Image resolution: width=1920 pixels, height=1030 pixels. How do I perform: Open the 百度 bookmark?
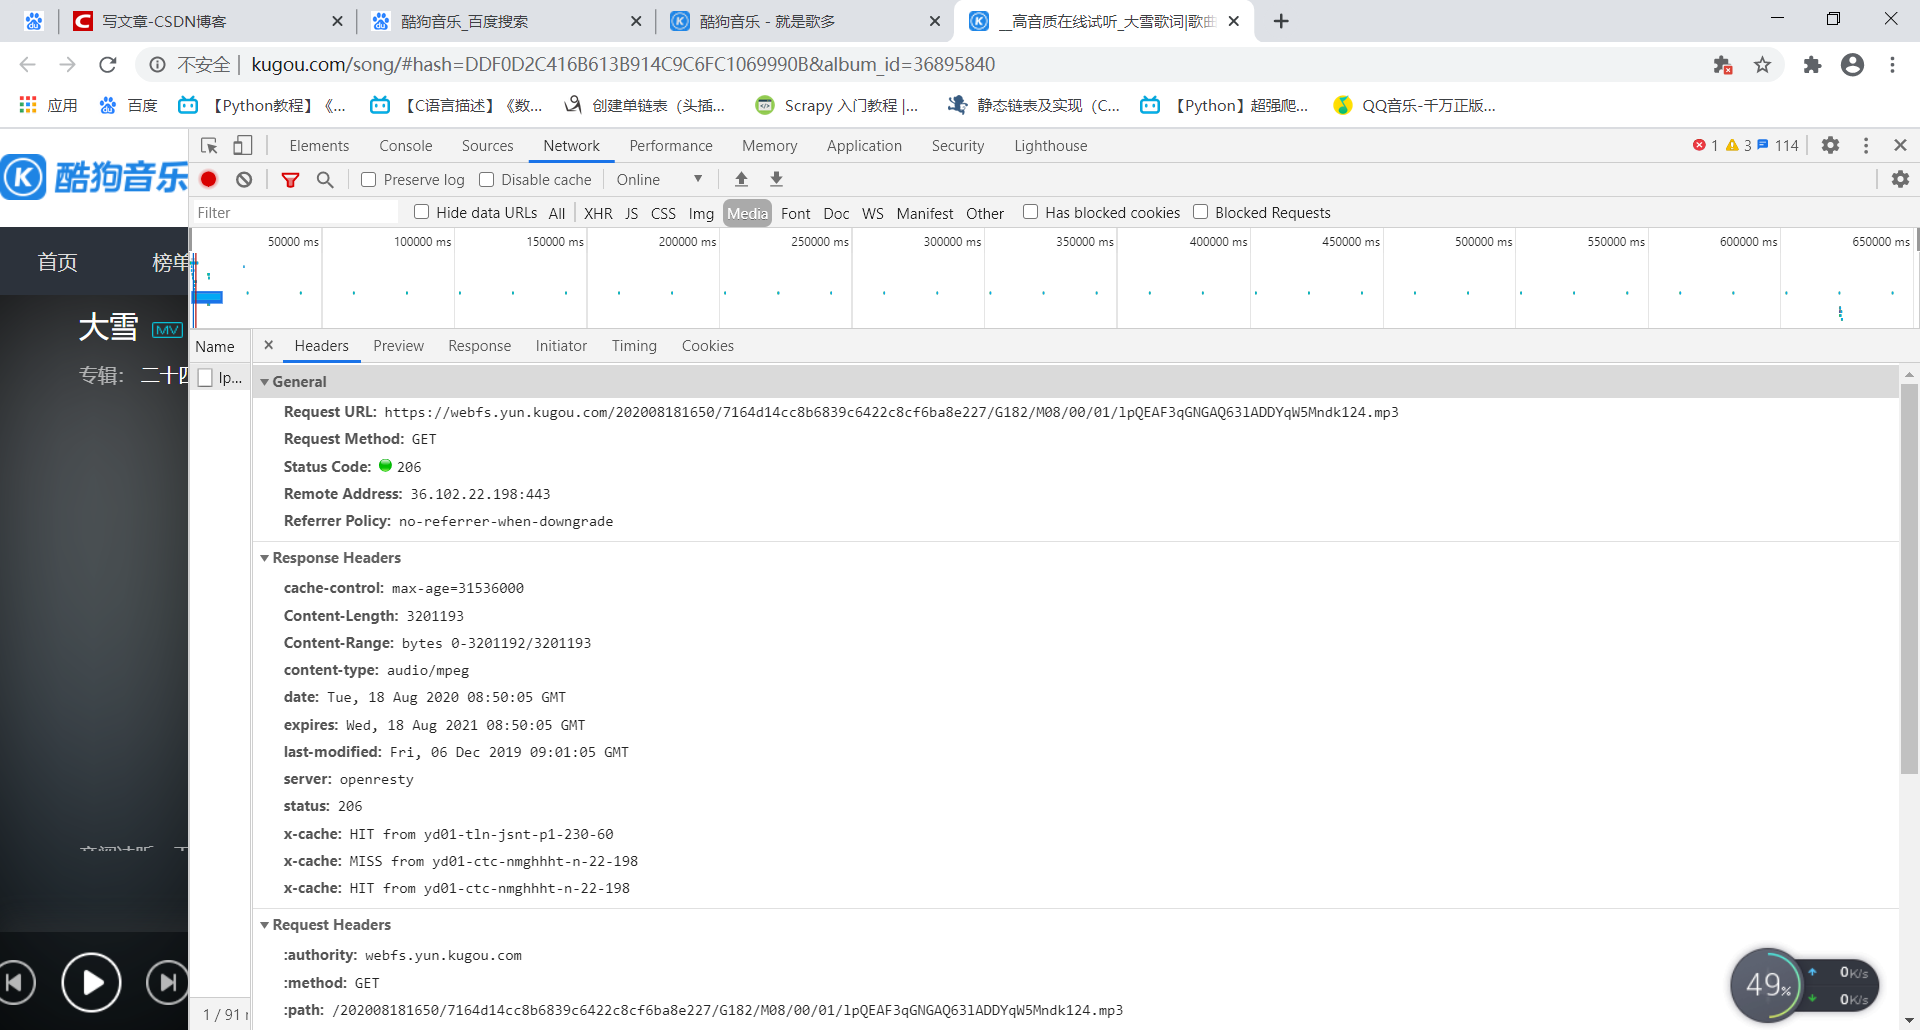coord(129,106)
